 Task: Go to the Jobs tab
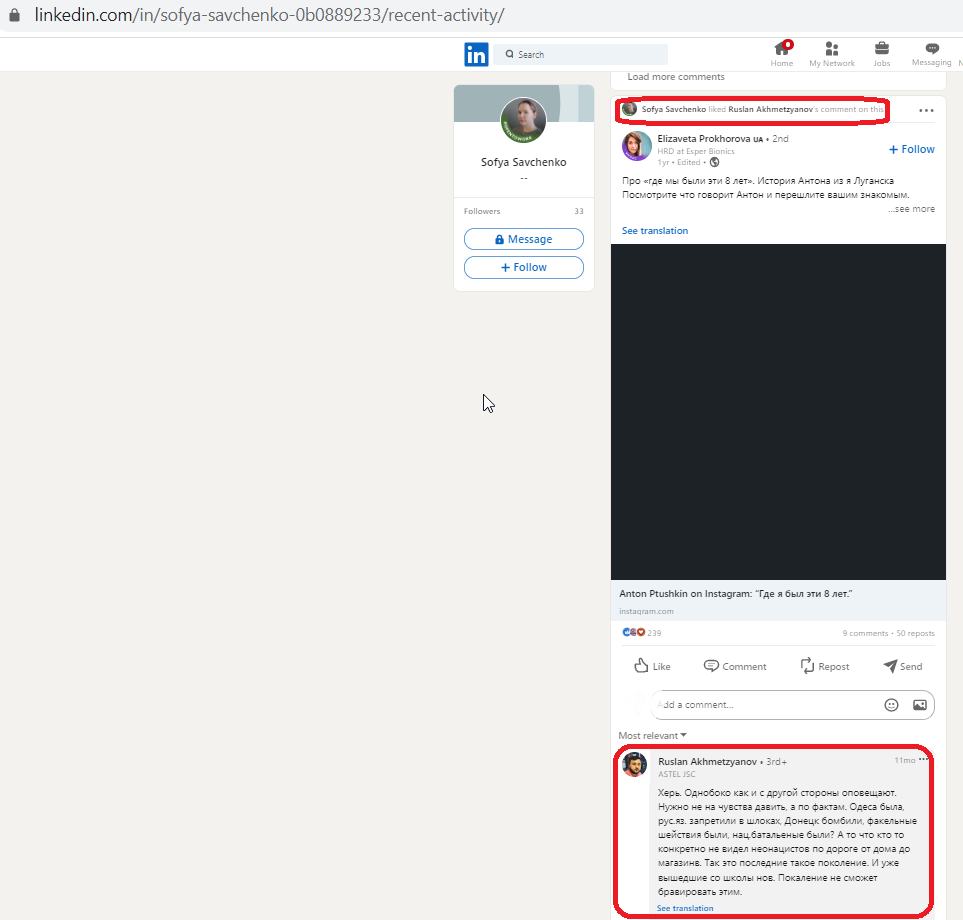click(881, 53)
